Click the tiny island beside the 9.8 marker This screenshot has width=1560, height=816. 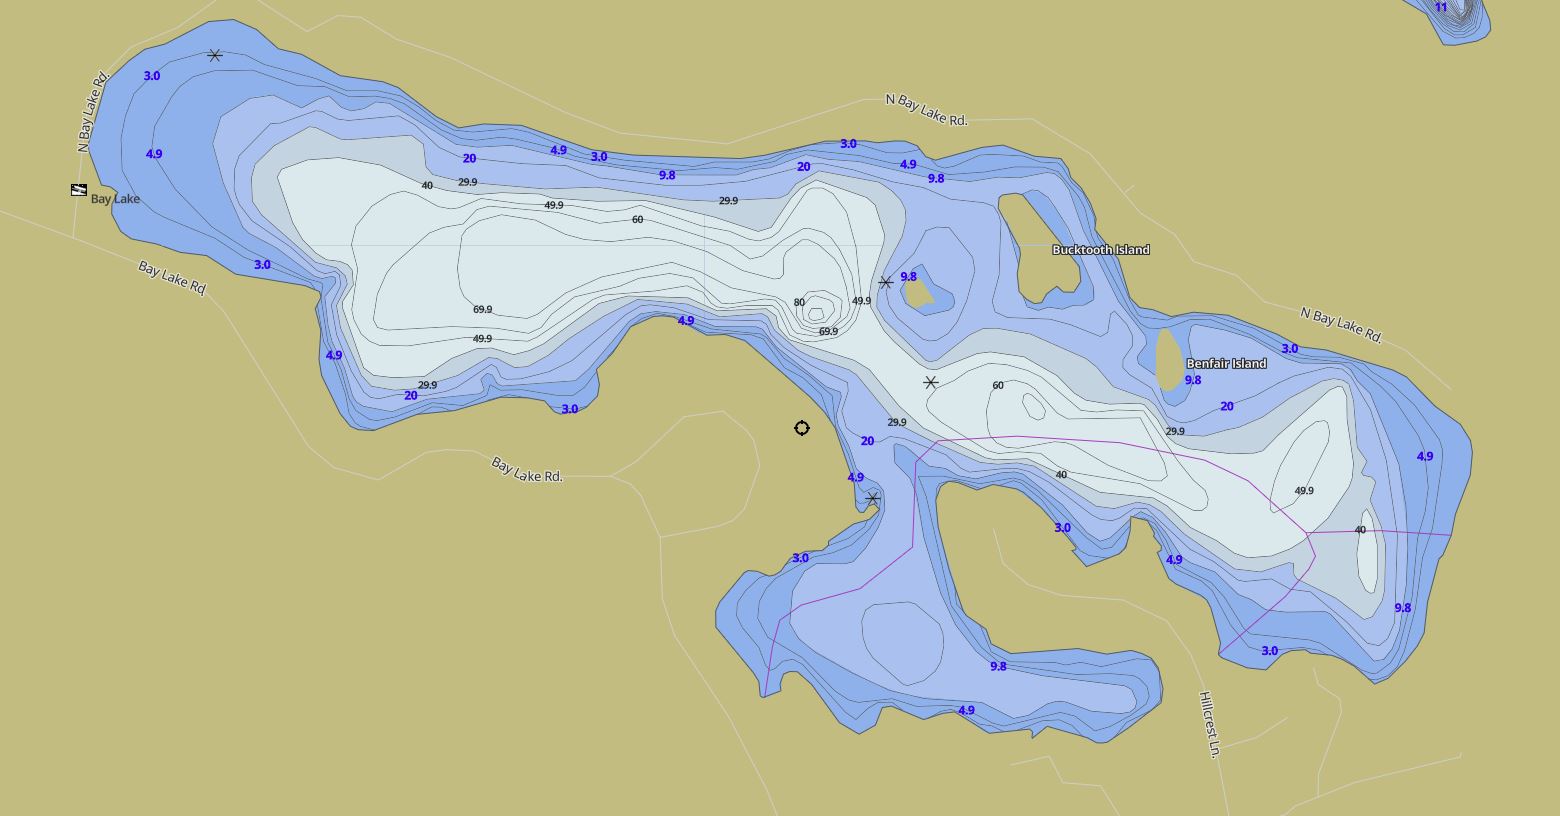click(x=916, y=294)
